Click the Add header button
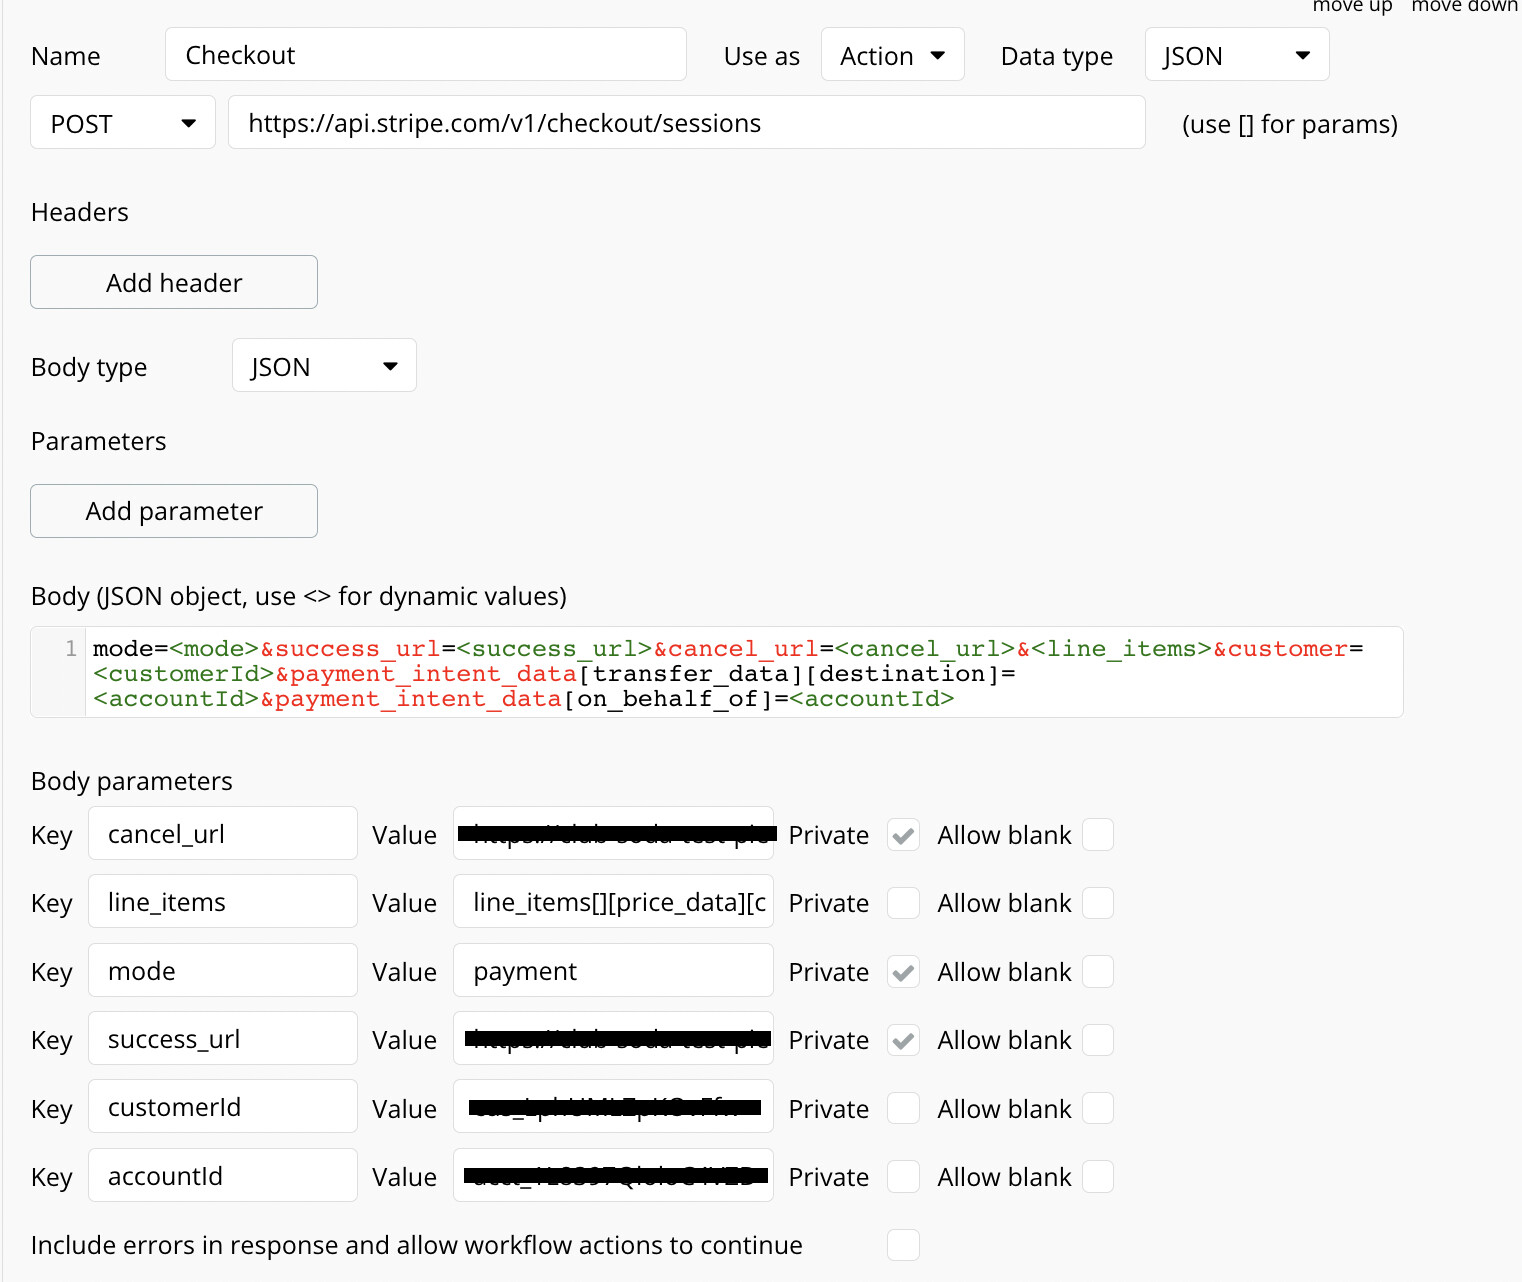The image size is (1522, 1282). [x=173, y=282]
